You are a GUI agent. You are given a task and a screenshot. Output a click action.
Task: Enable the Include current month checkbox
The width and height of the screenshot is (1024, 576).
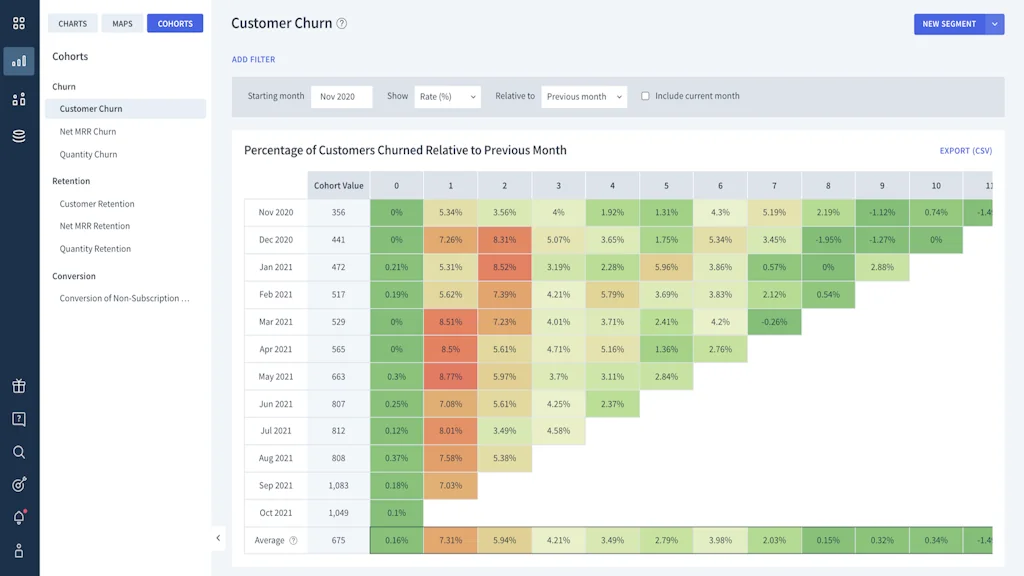point(645,96)
